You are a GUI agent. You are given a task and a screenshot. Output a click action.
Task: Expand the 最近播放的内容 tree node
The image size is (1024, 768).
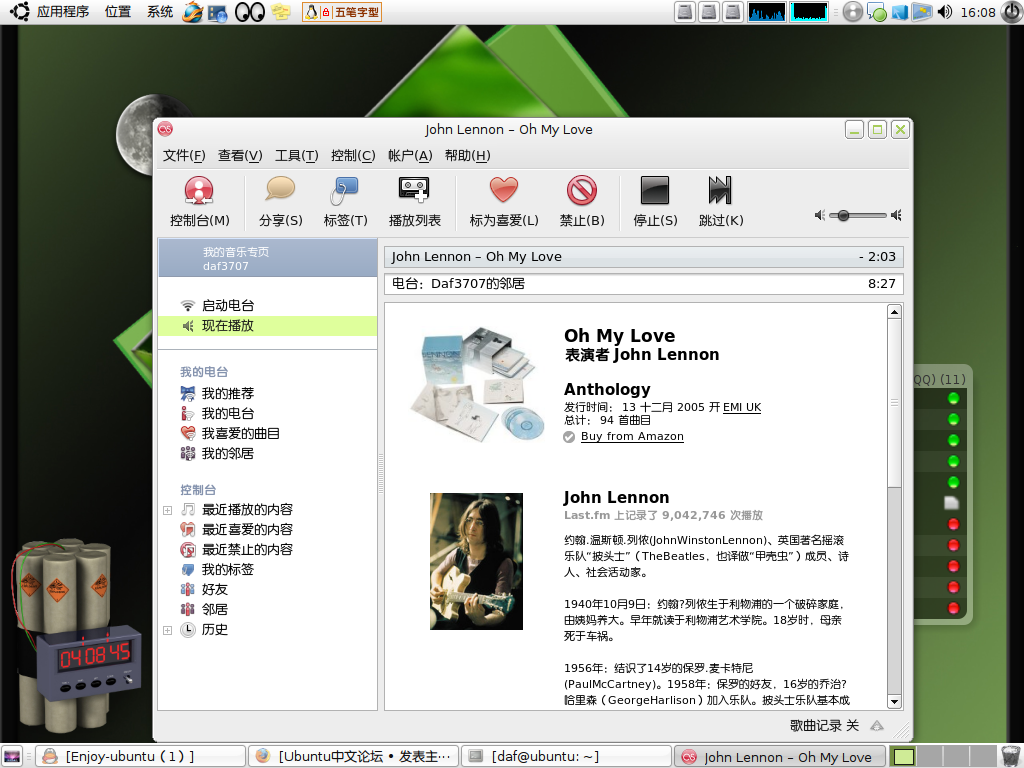click(167, 510)
